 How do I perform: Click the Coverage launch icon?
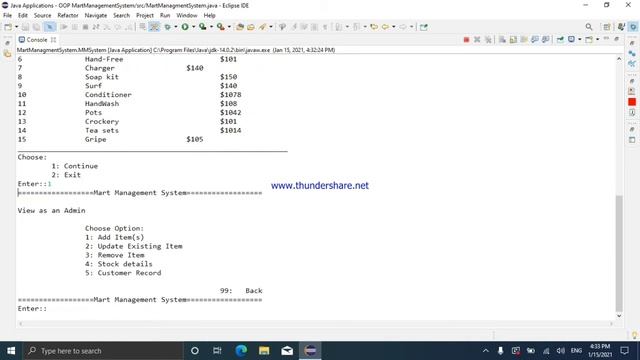pos(203,27)
